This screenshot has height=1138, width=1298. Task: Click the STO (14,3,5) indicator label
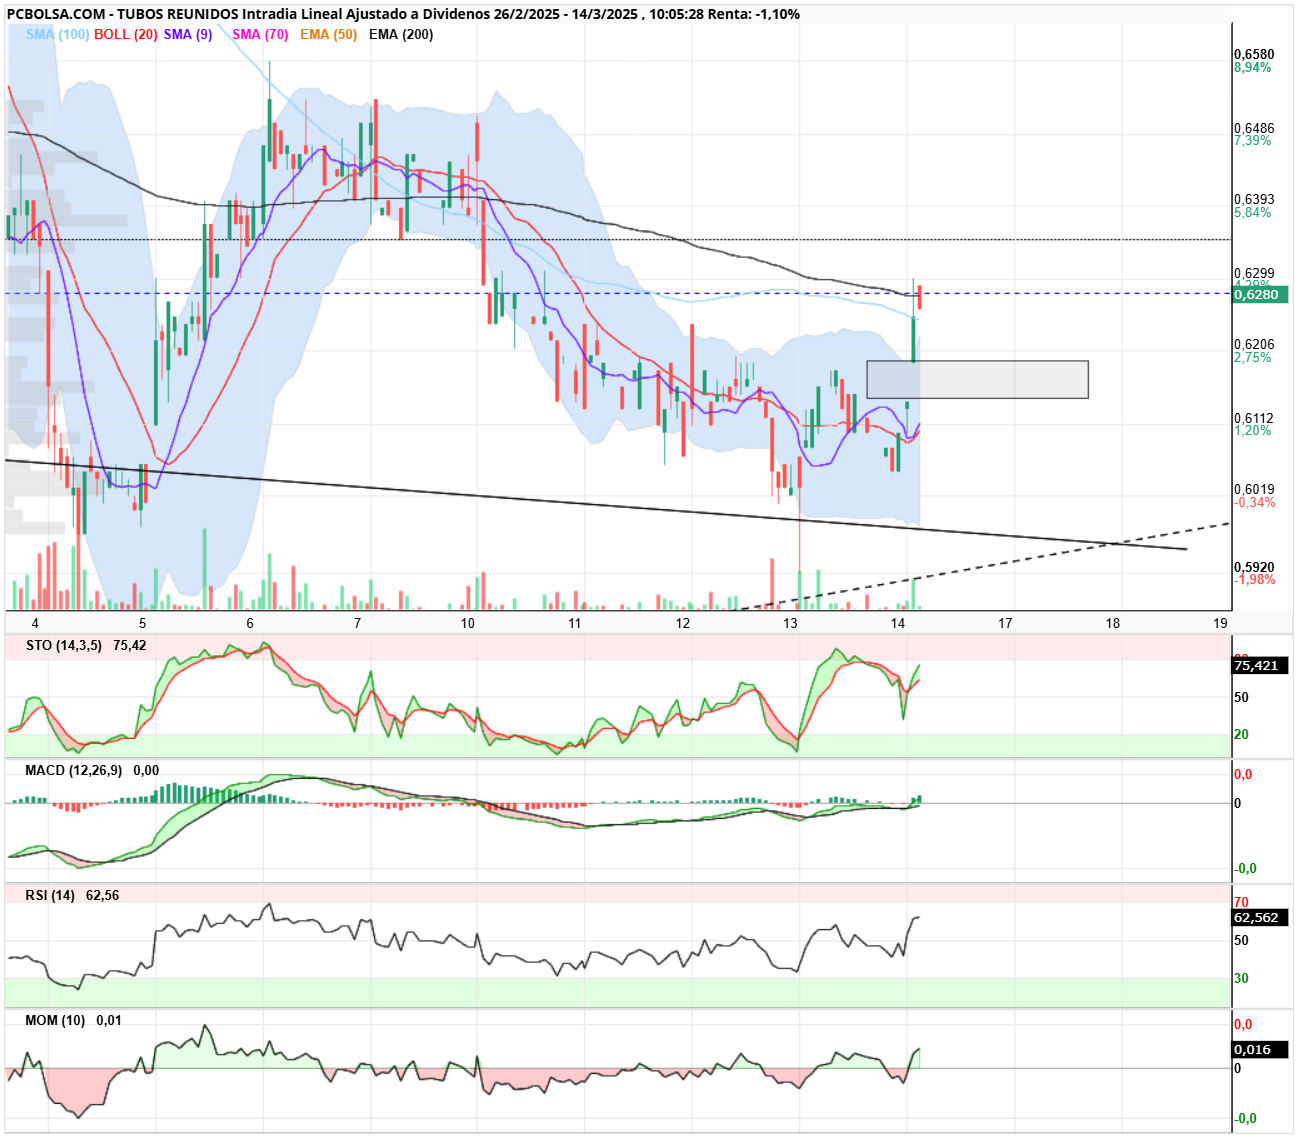64,645
